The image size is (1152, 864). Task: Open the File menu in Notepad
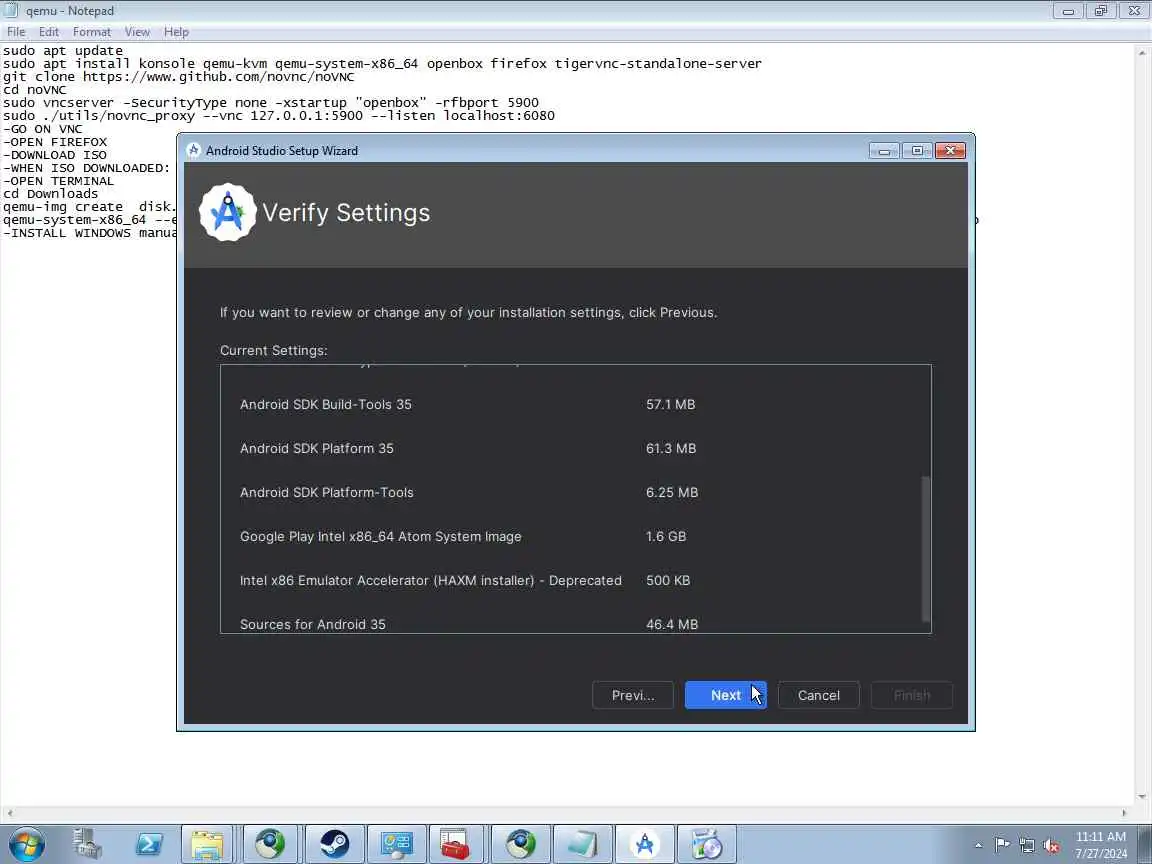pyautogui.click(x=16, y=32)
